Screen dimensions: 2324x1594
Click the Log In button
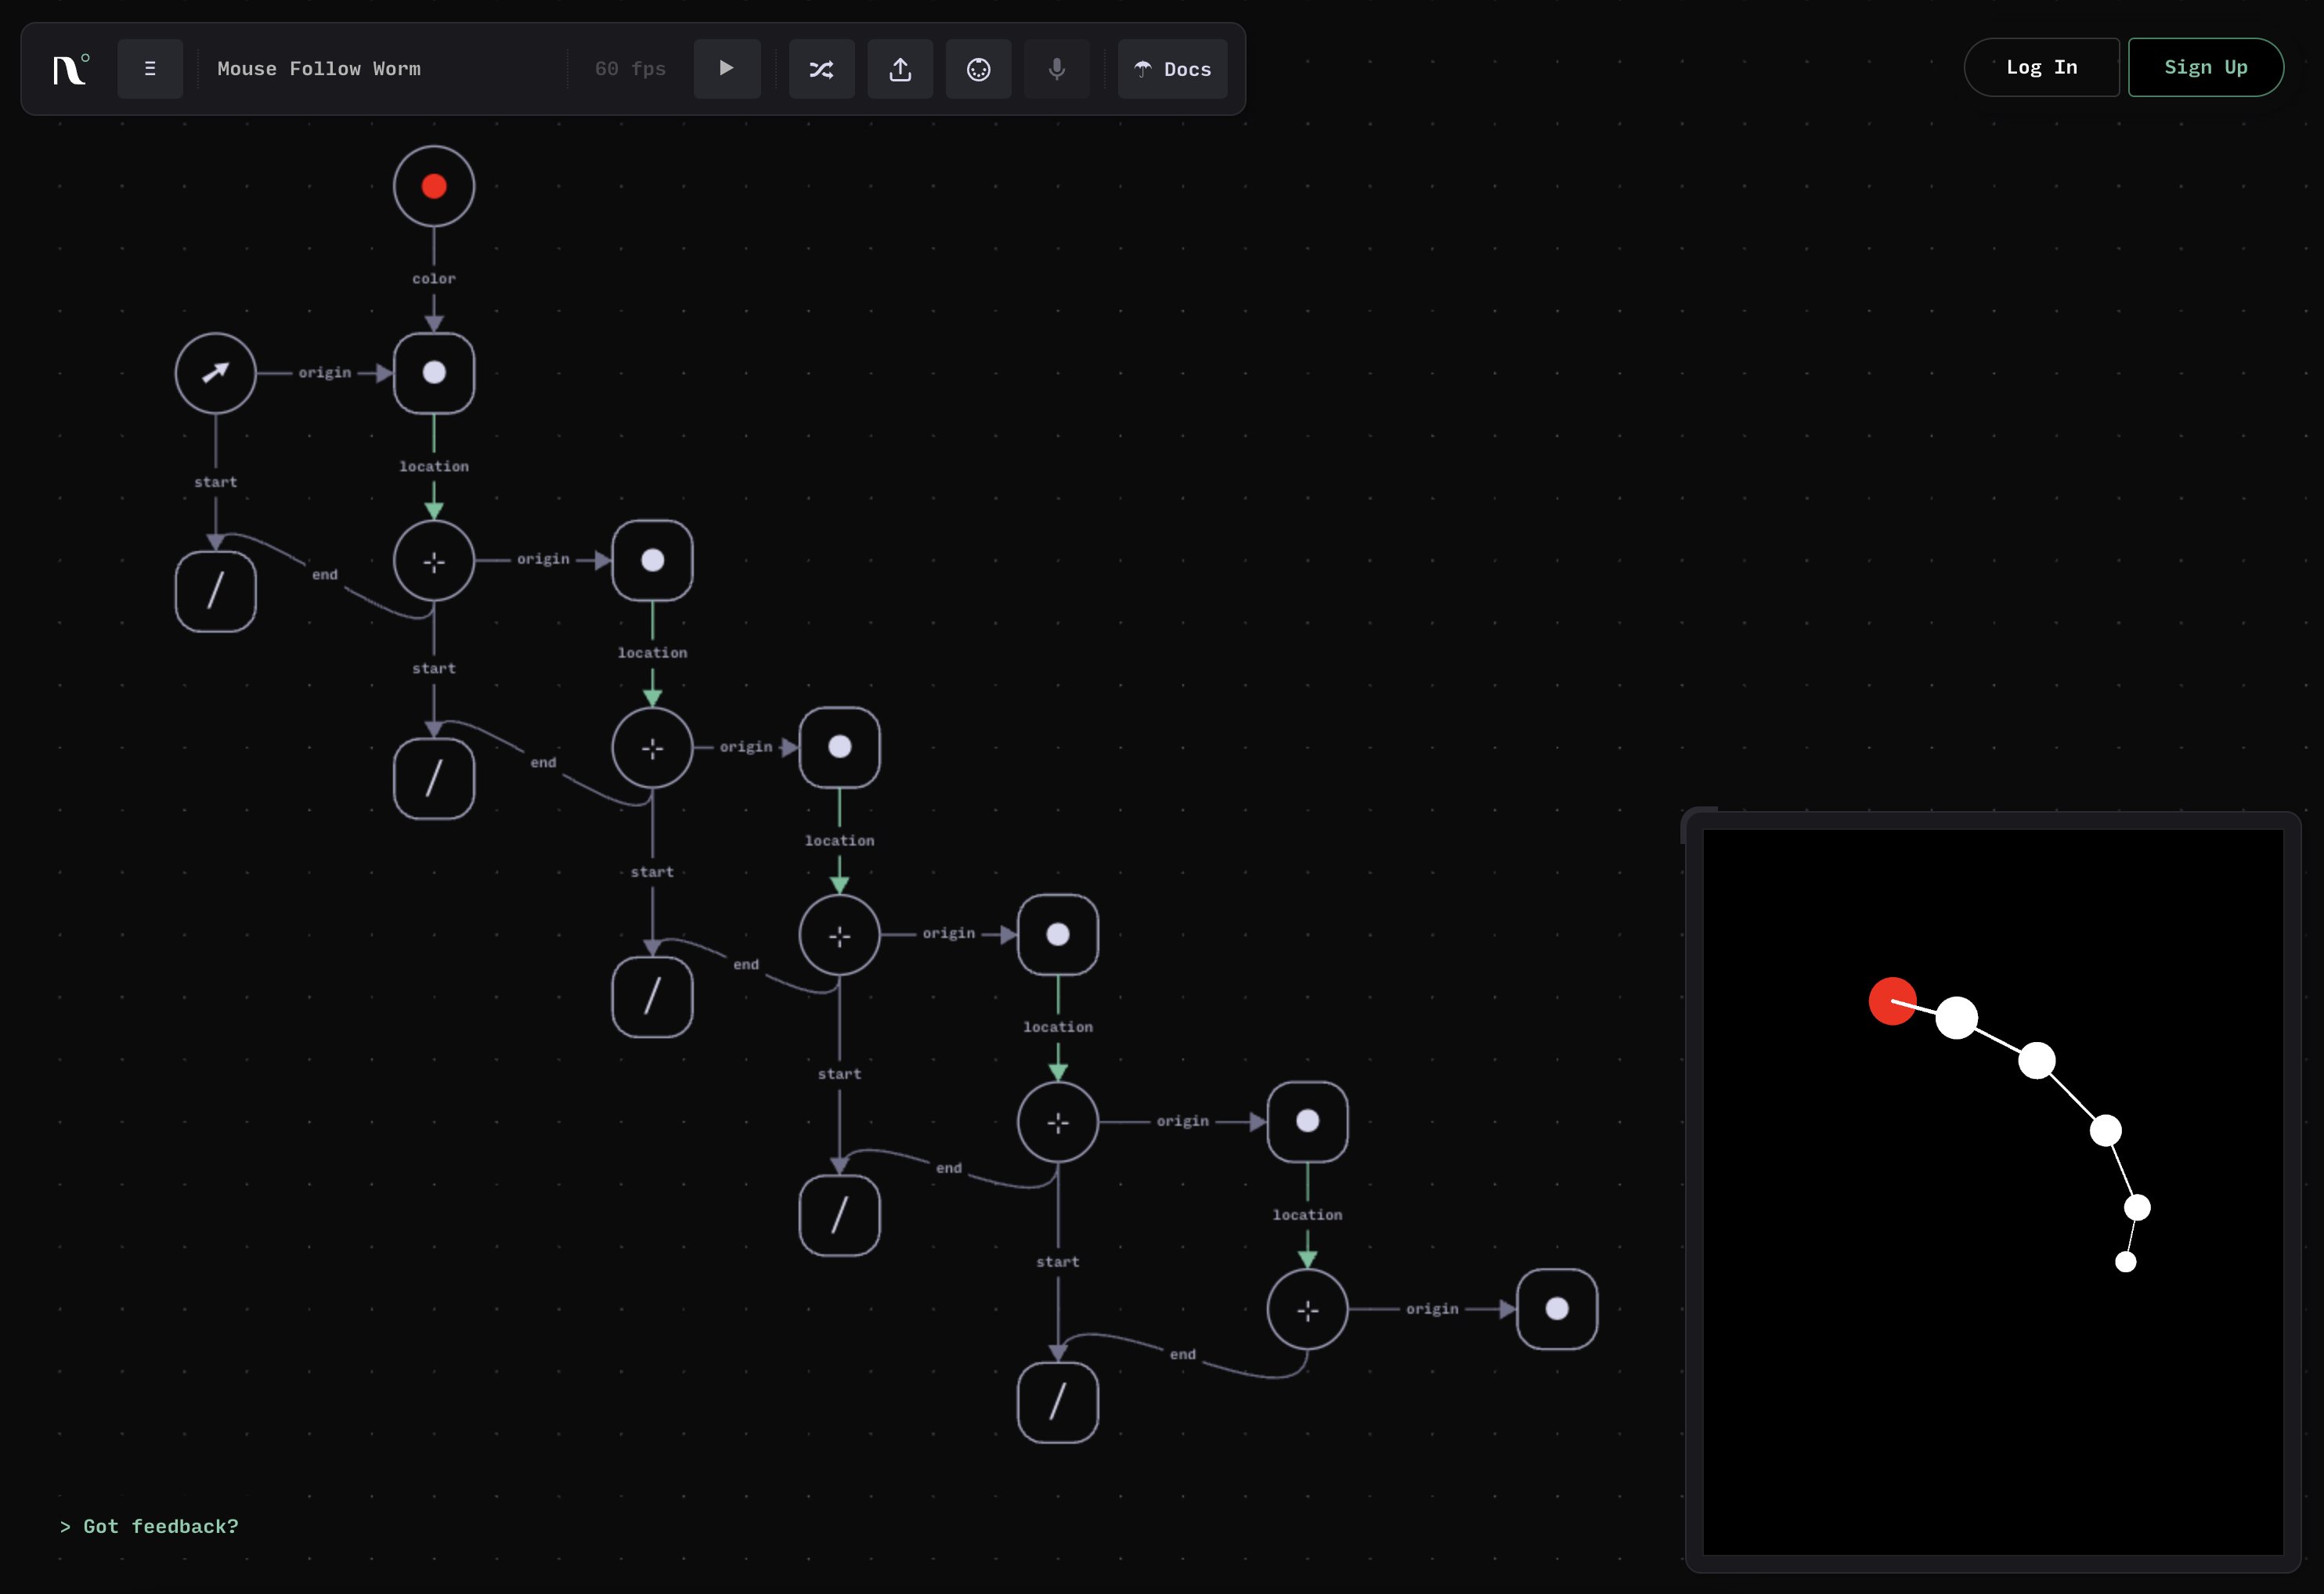click(x=2041, y=67)
